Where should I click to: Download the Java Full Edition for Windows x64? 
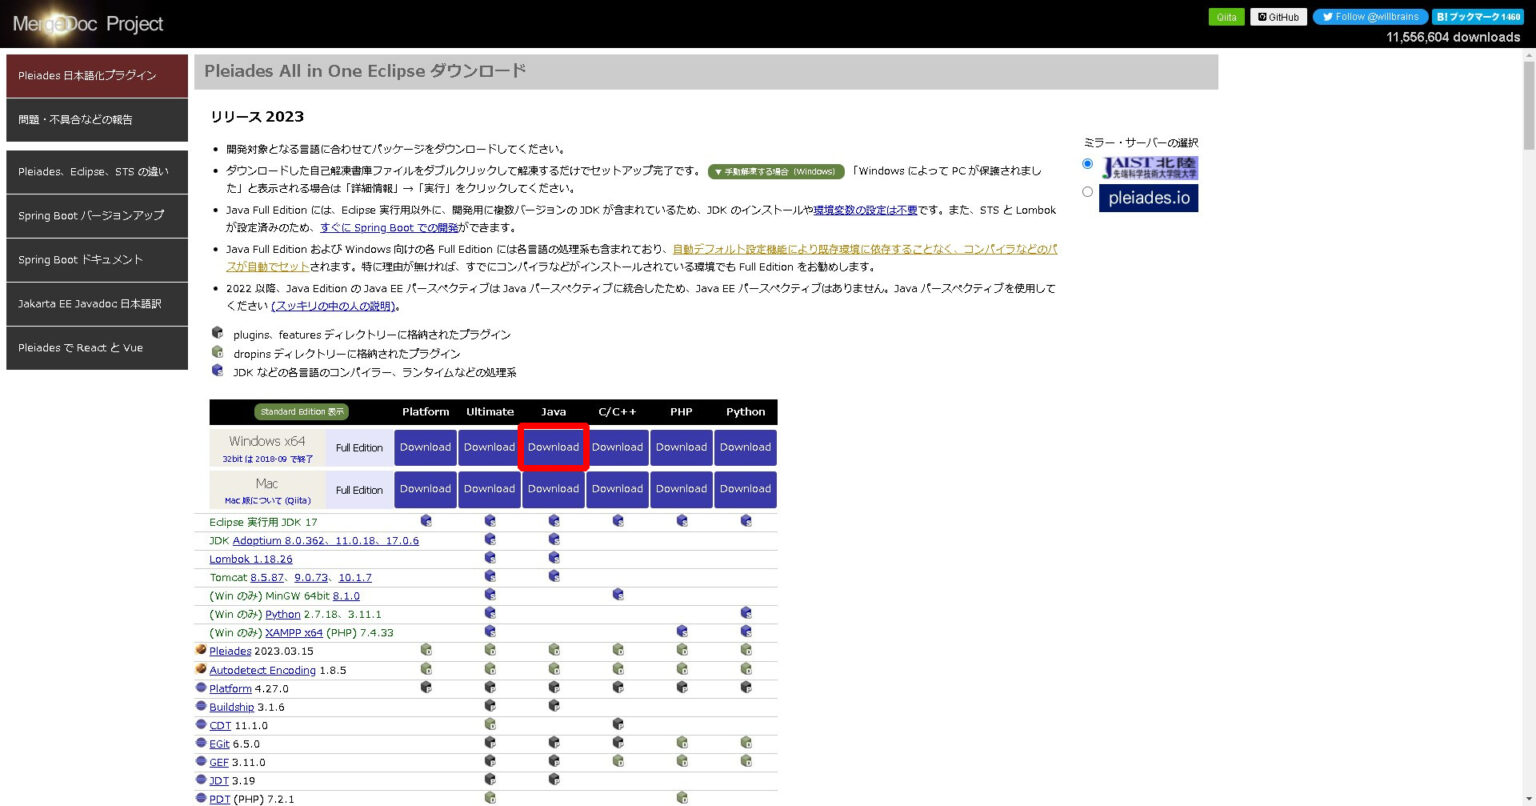click(553, 447)
